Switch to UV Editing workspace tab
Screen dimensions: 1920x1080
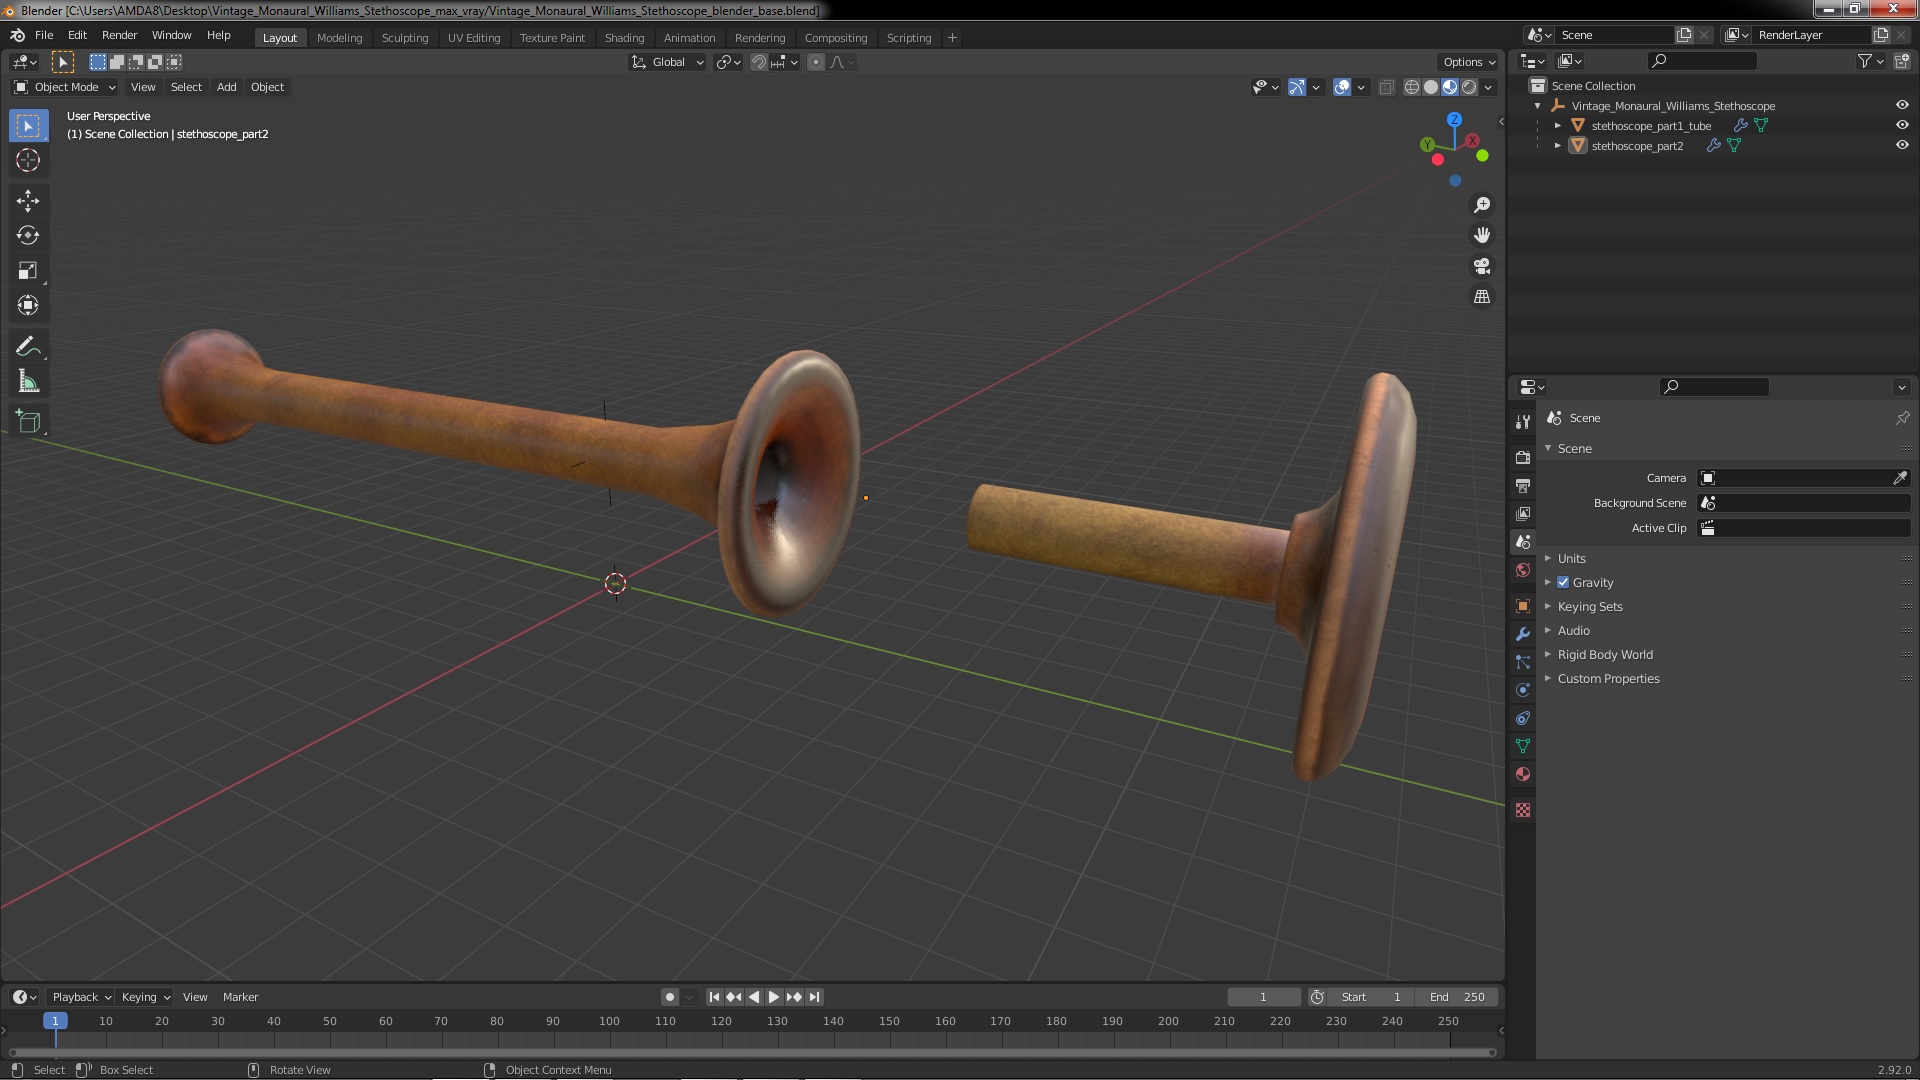click(473, 38)
